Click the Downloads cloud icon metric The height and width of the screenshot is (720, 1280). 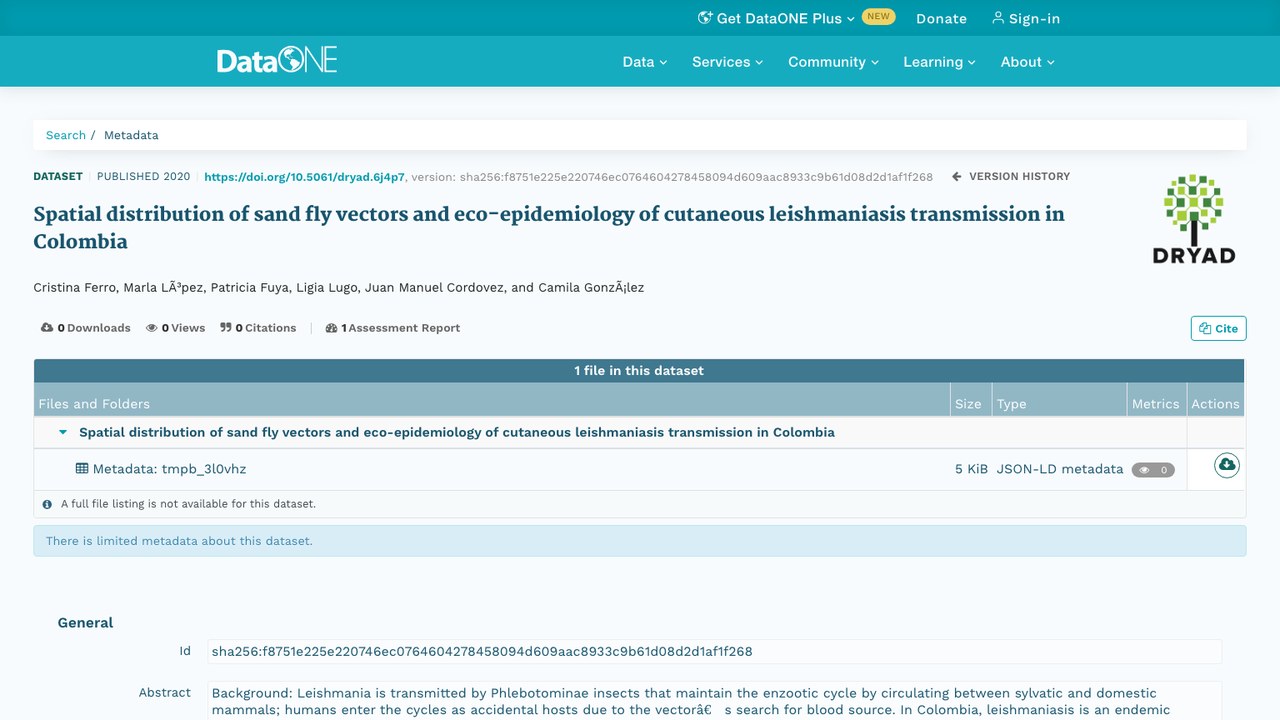coord(47,328)
